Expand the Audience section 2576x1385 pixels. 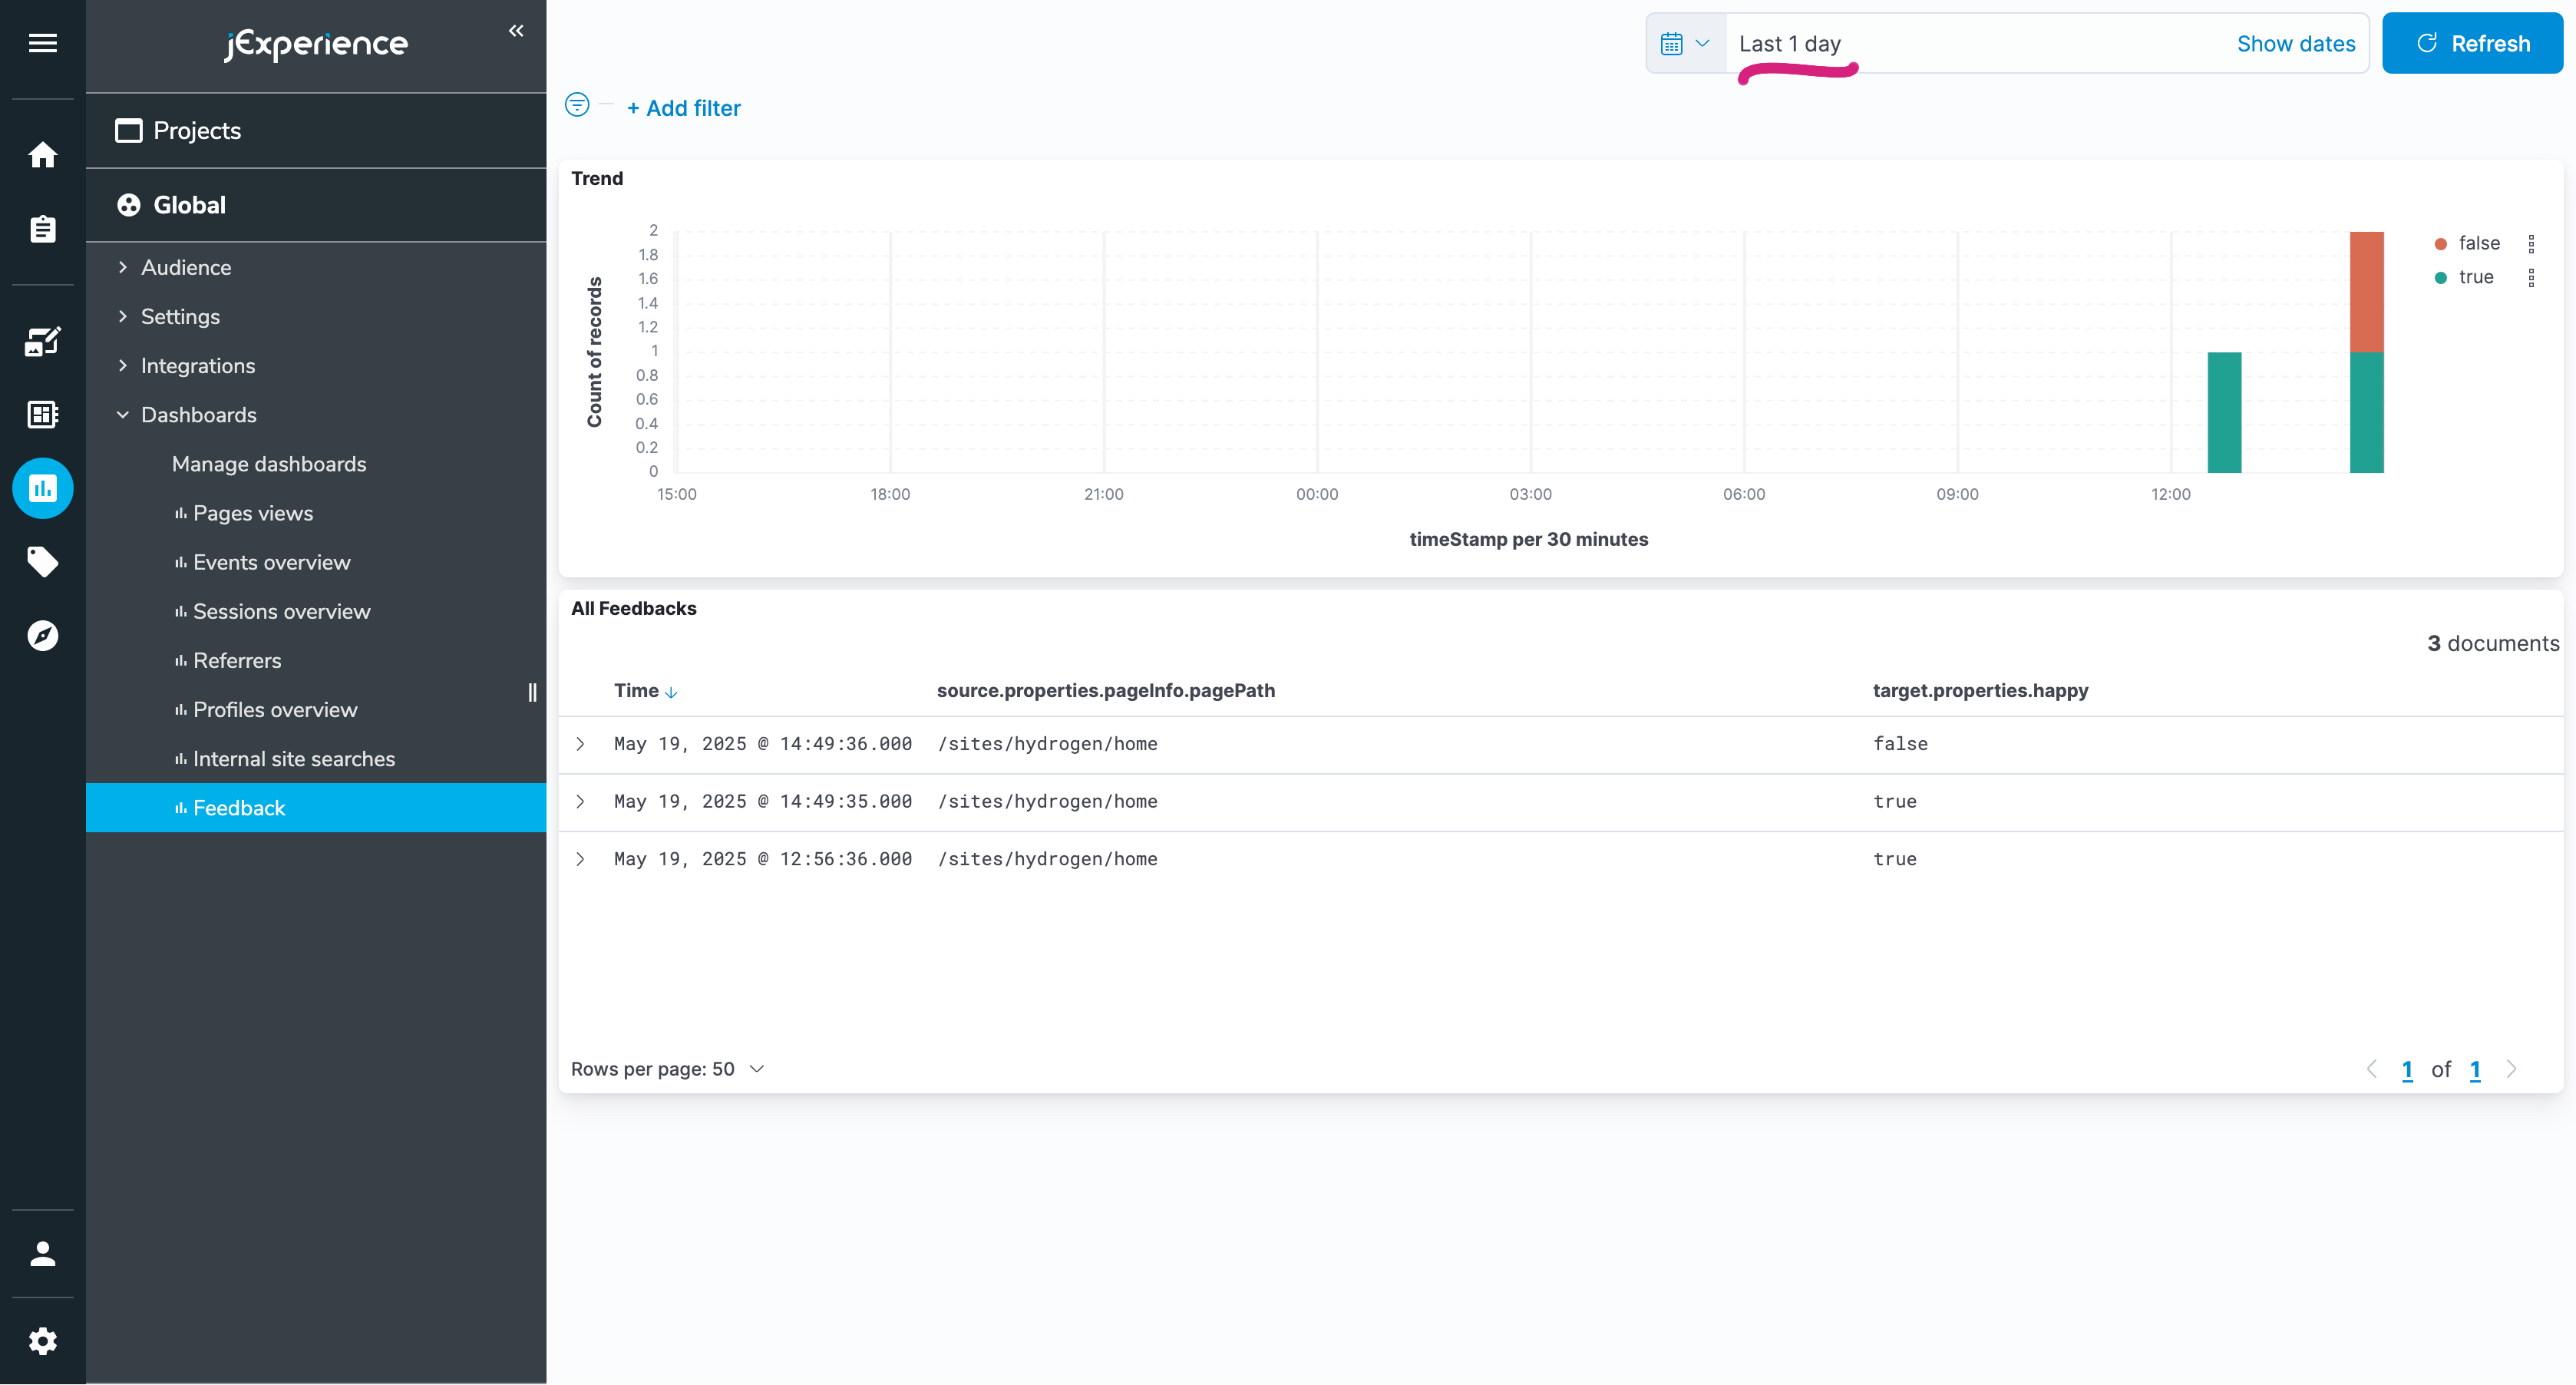(x=186, y=267)
